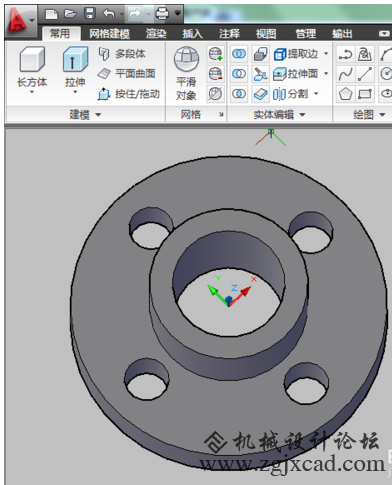Click the solid union icon in top row
This screenshot has width=392, height=485.
(239, 54)
